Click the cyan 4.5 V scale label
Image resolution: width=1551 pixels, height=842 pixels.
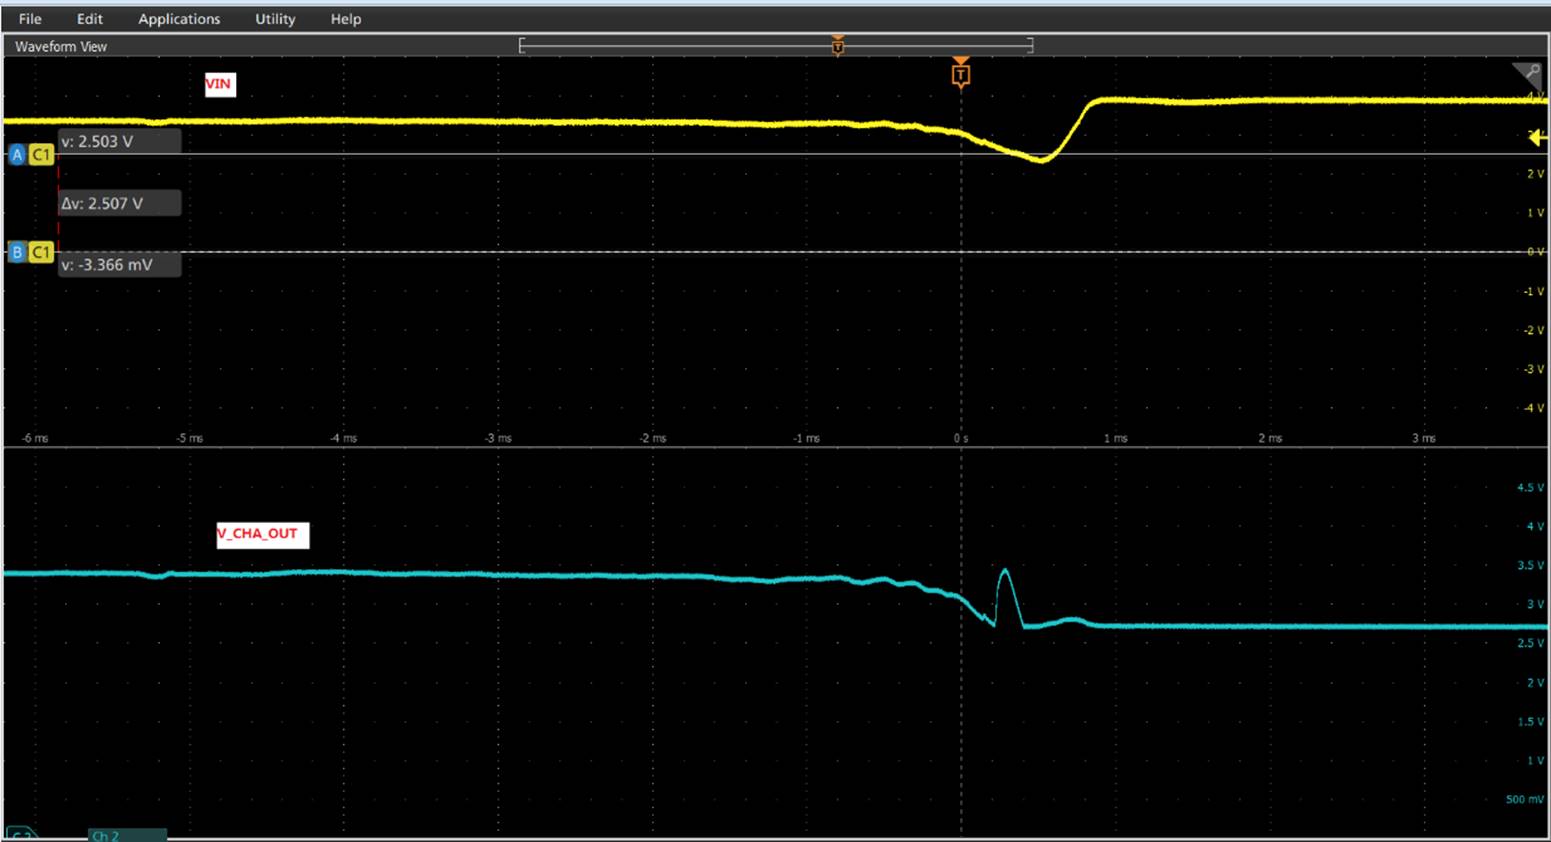coord(1531,488)
